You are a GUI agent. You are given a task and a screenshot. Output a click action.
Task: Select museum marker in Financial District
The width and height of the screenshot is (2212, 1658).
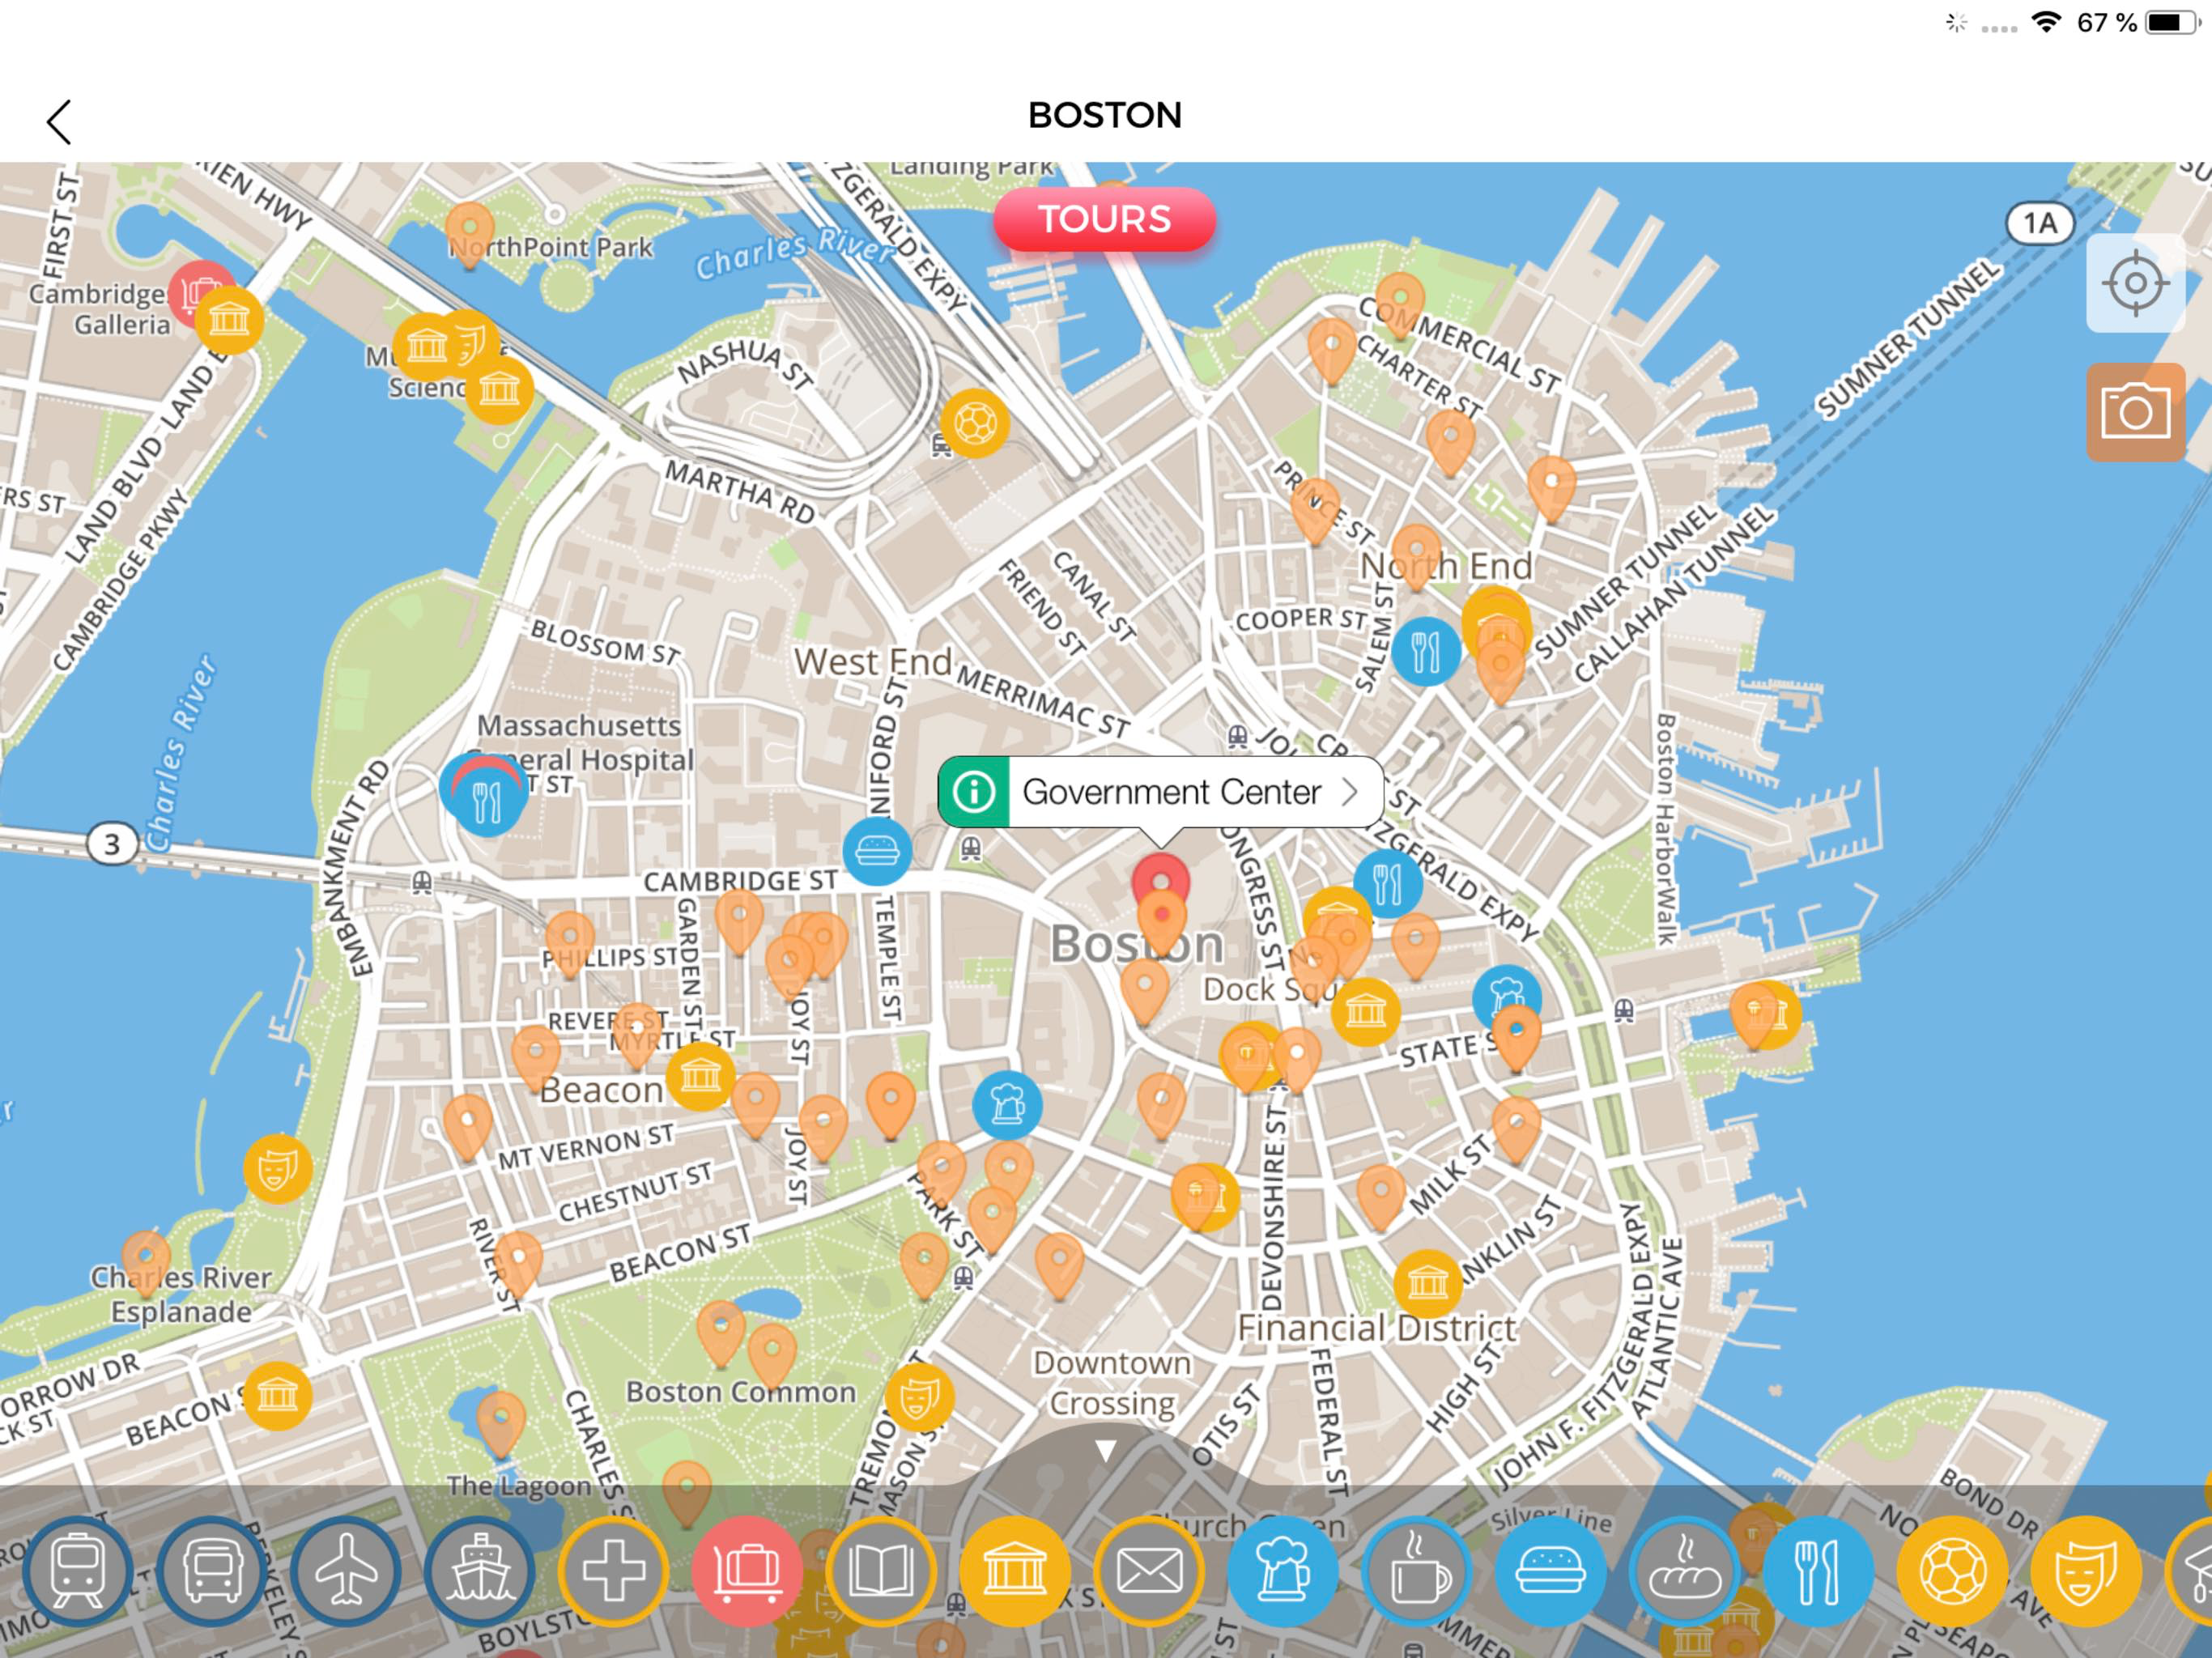pyautogui.click(x=1428, y=1283)
